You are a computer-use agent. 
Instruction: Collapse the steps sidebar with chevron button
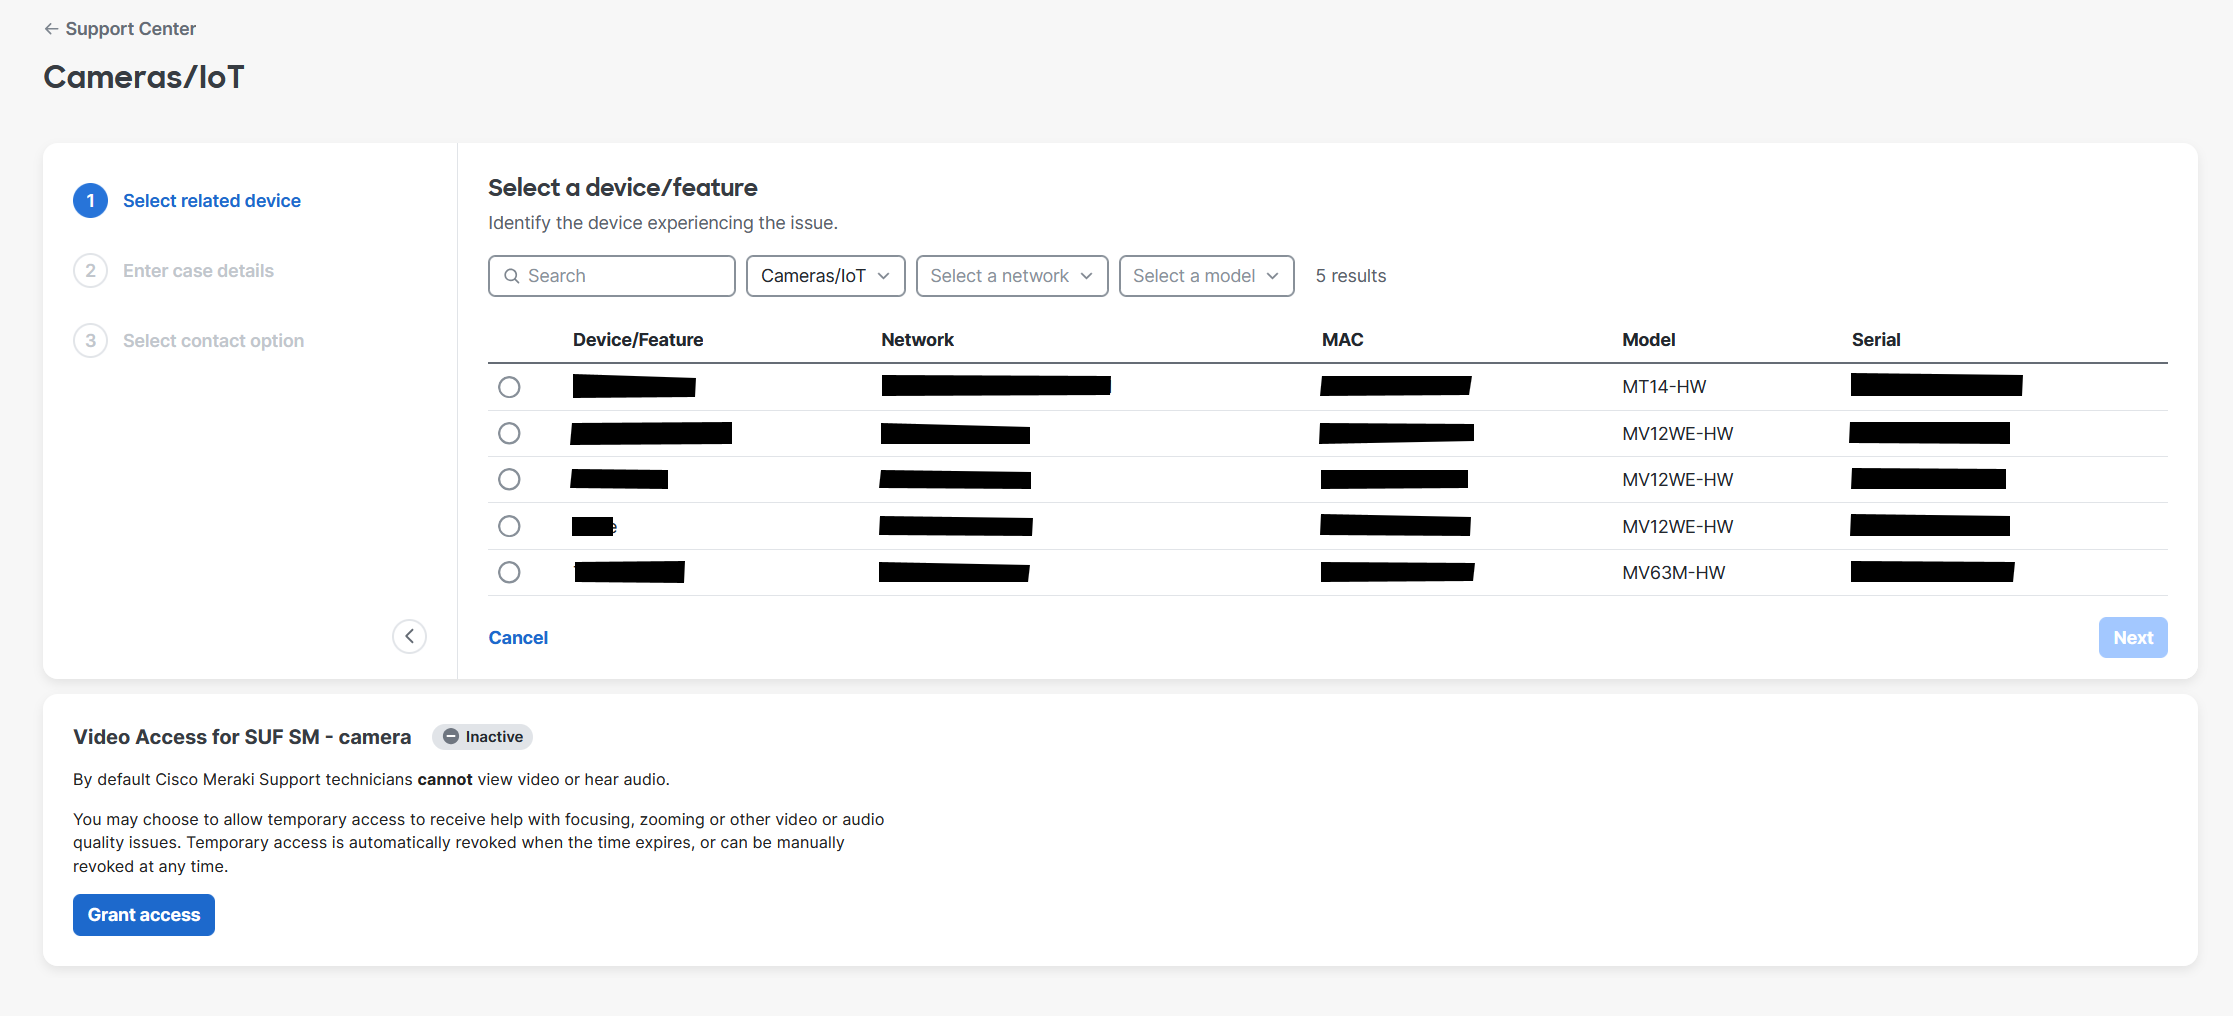[409, 636]
